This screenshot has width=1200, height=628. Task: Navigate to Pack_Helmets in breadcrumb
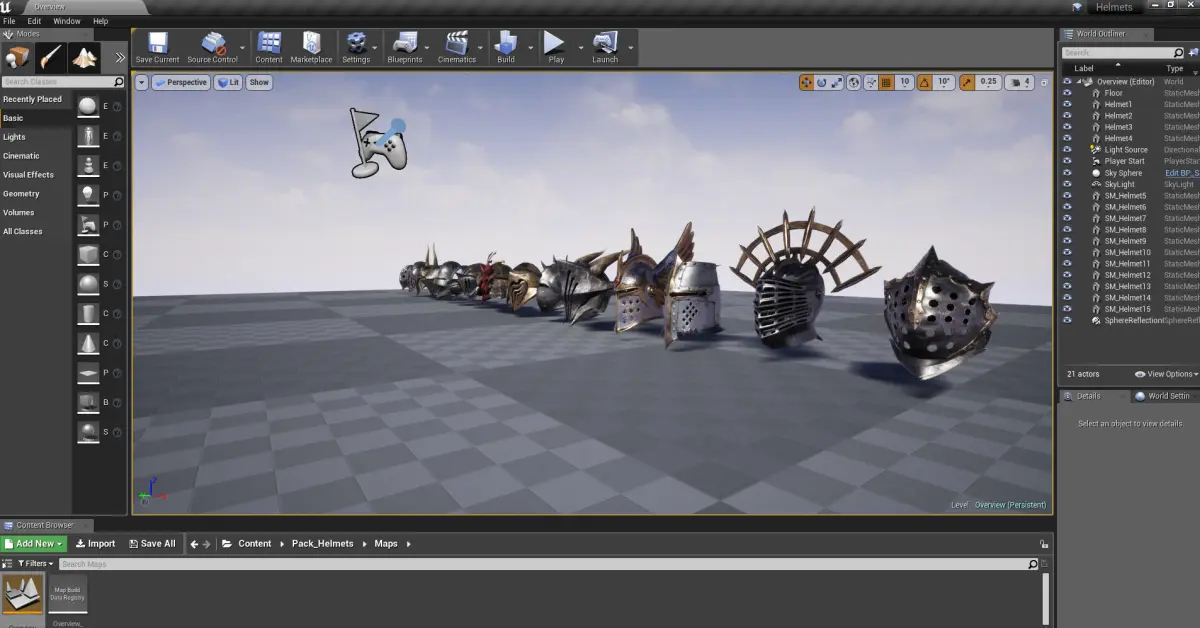tap(322, 544)
